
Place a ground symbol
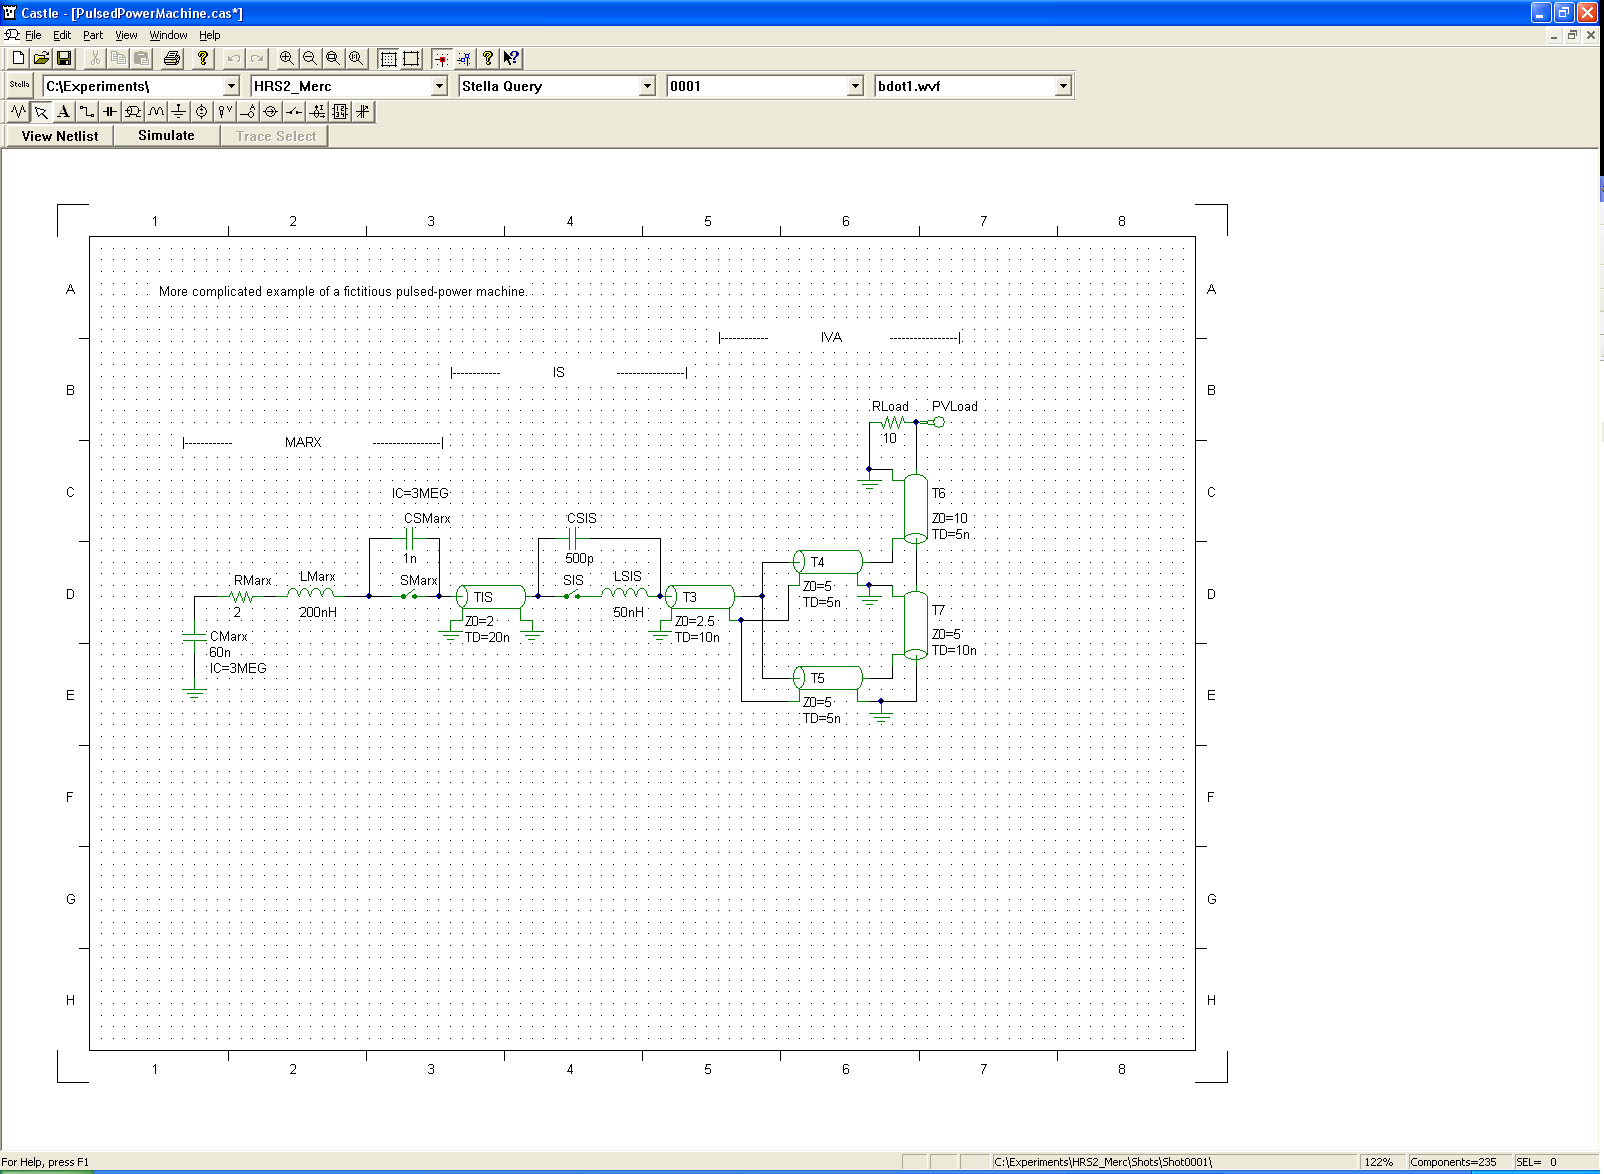(x=178, y=112)
